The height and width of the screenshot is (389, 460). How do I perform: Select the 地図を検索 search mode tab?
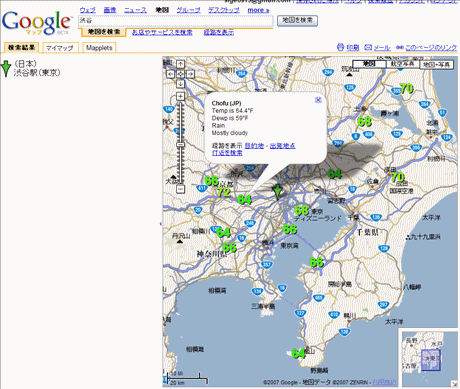[104, 32]
